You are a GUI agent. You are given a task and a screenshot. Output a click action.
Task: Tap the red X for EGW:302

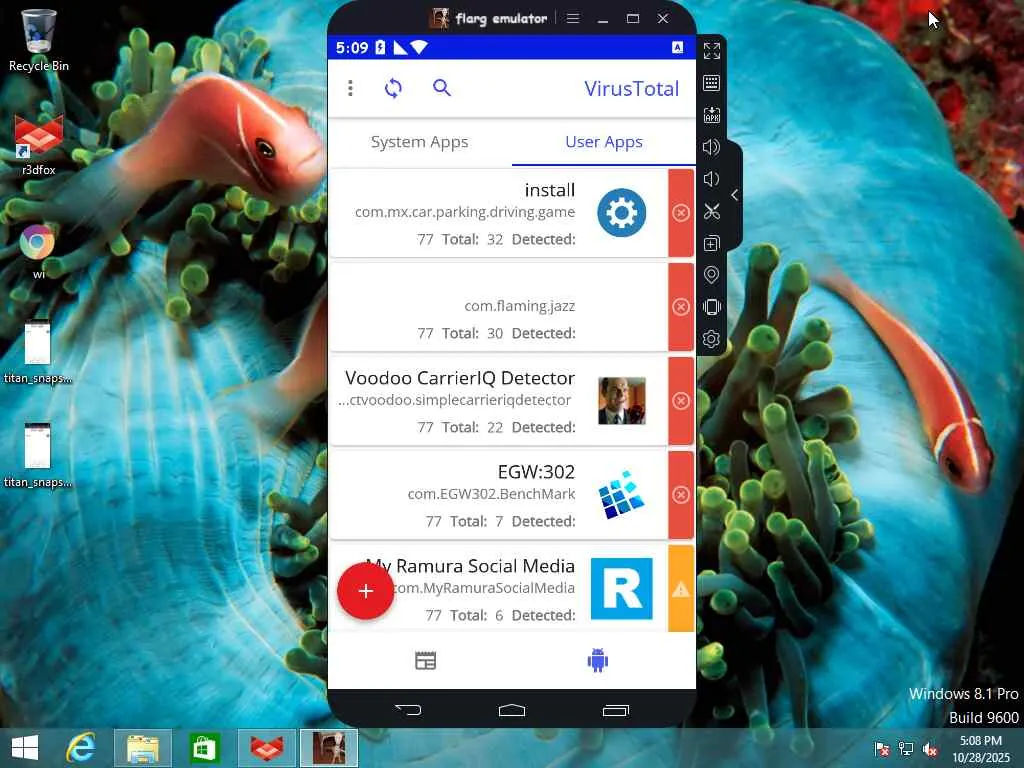point(681,495)
